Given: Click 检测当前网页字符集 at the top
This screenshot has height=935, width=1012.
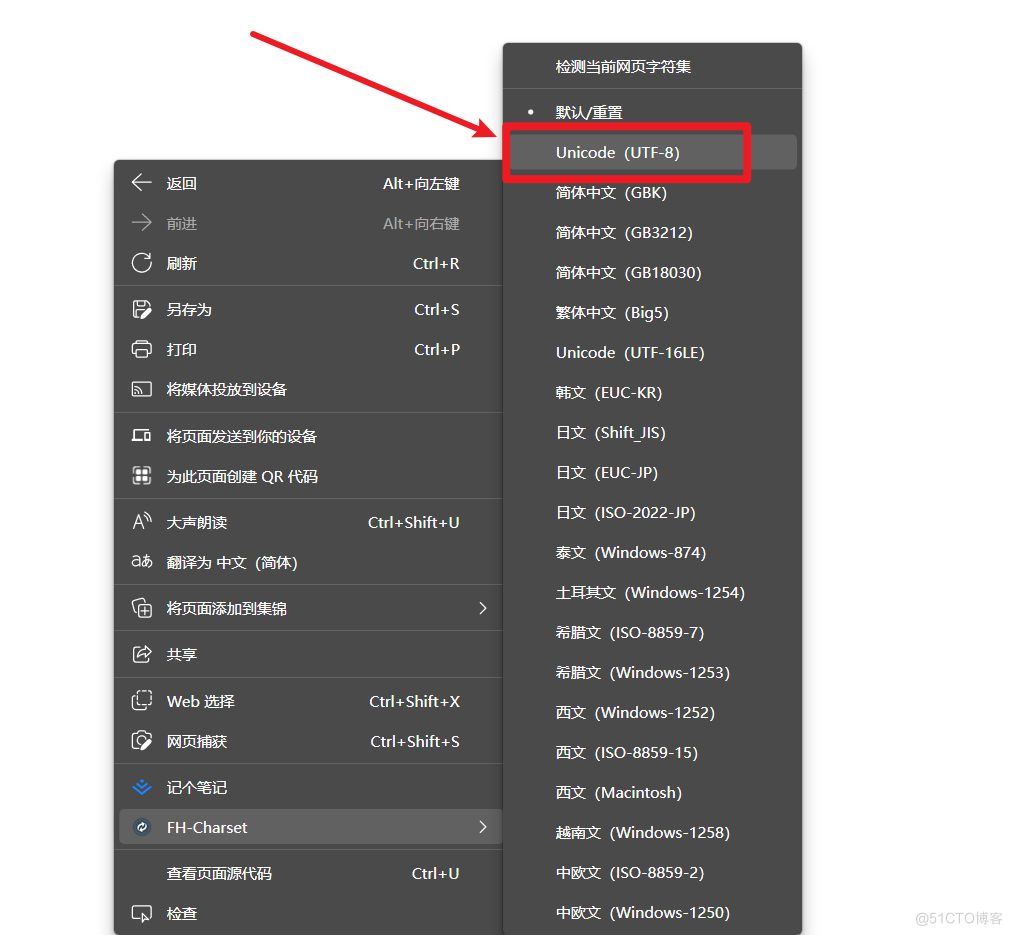Looking at the screenshot, I should 623,67.
